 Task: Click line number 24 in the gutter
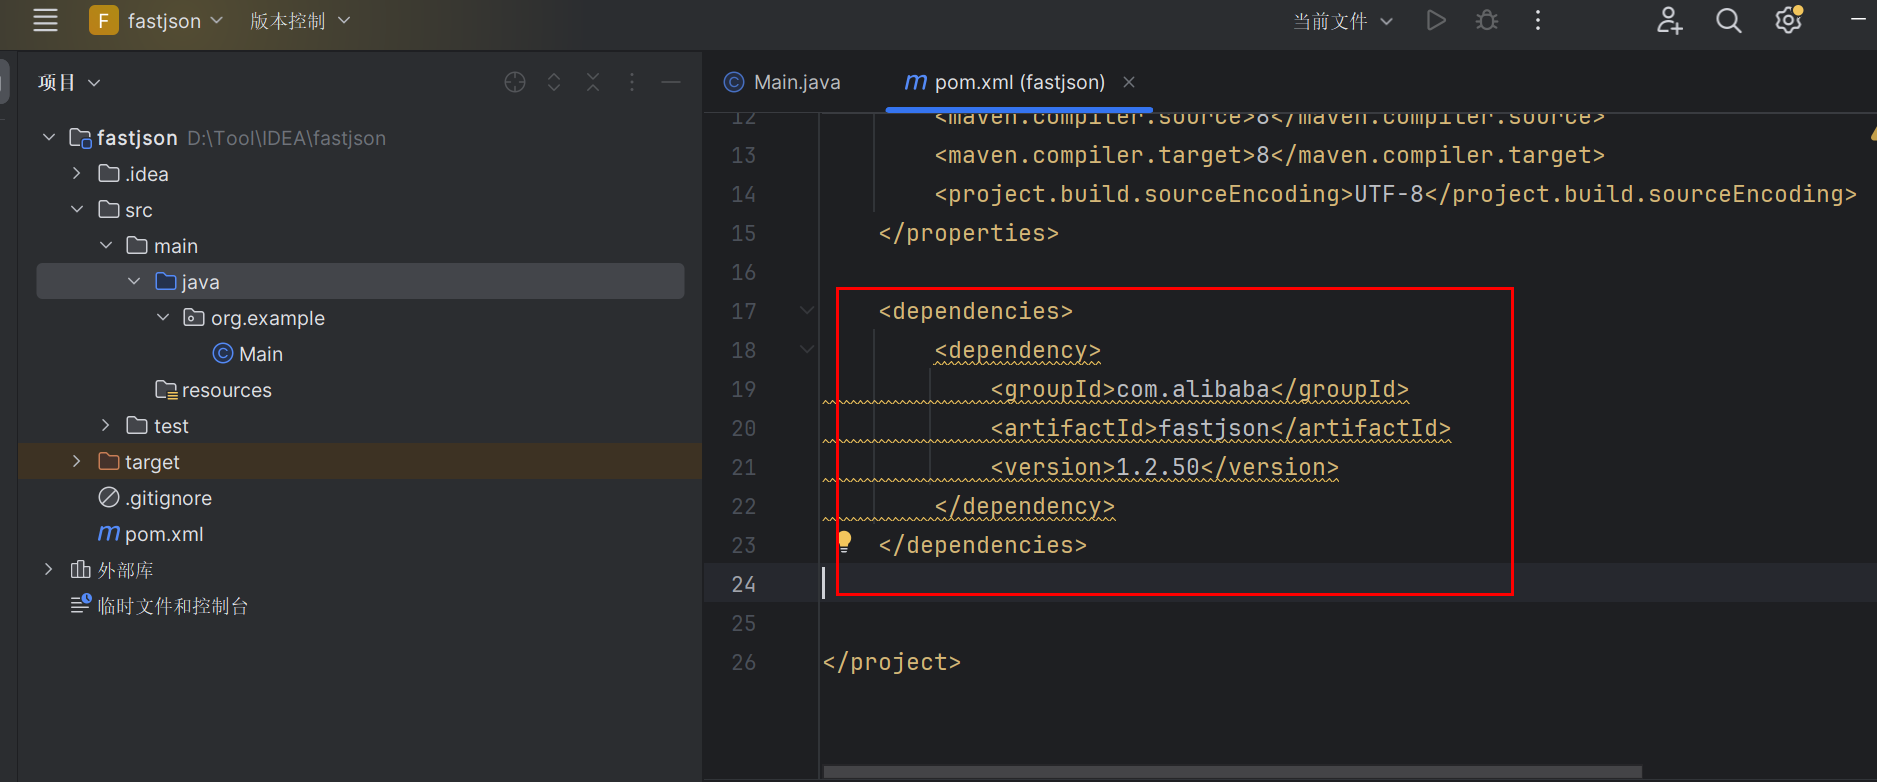[x=743, y=584]
